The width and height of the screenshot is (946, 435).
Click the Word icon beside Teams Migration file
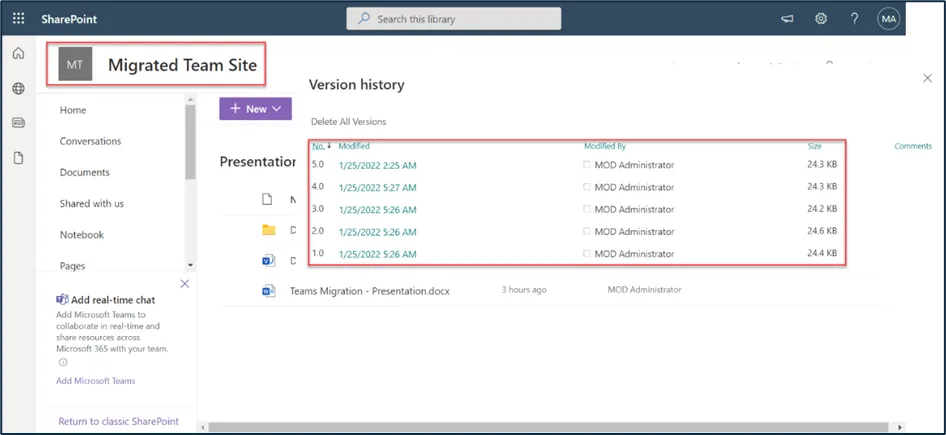268,290
